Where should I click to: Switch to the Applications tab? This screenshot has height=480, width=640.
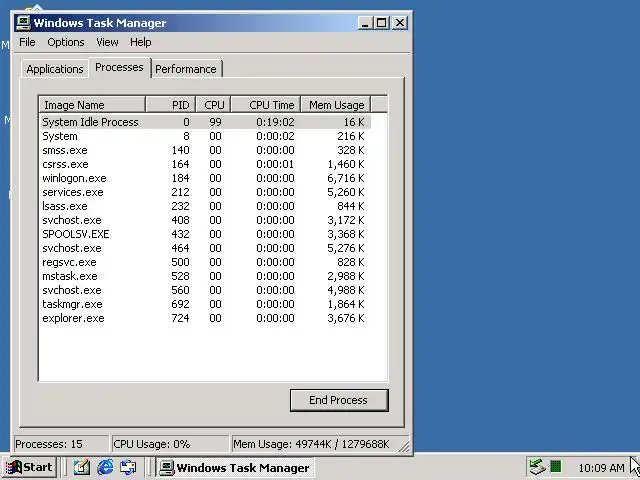click(x=55, y=69)
